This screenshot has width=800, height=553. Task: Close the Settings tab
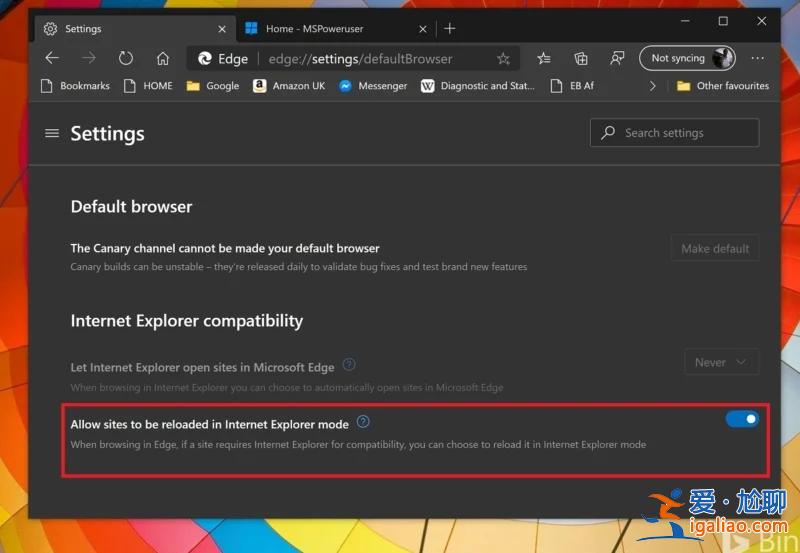222,29
